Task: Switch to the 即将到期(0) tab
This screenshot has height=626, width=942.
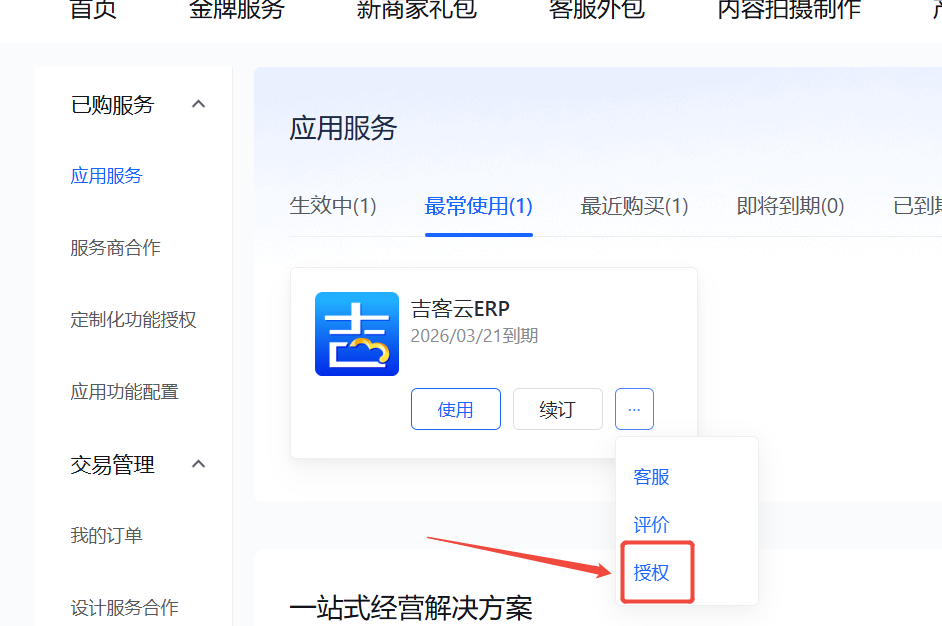Action: pyautogui.click(x=791, y=206)
